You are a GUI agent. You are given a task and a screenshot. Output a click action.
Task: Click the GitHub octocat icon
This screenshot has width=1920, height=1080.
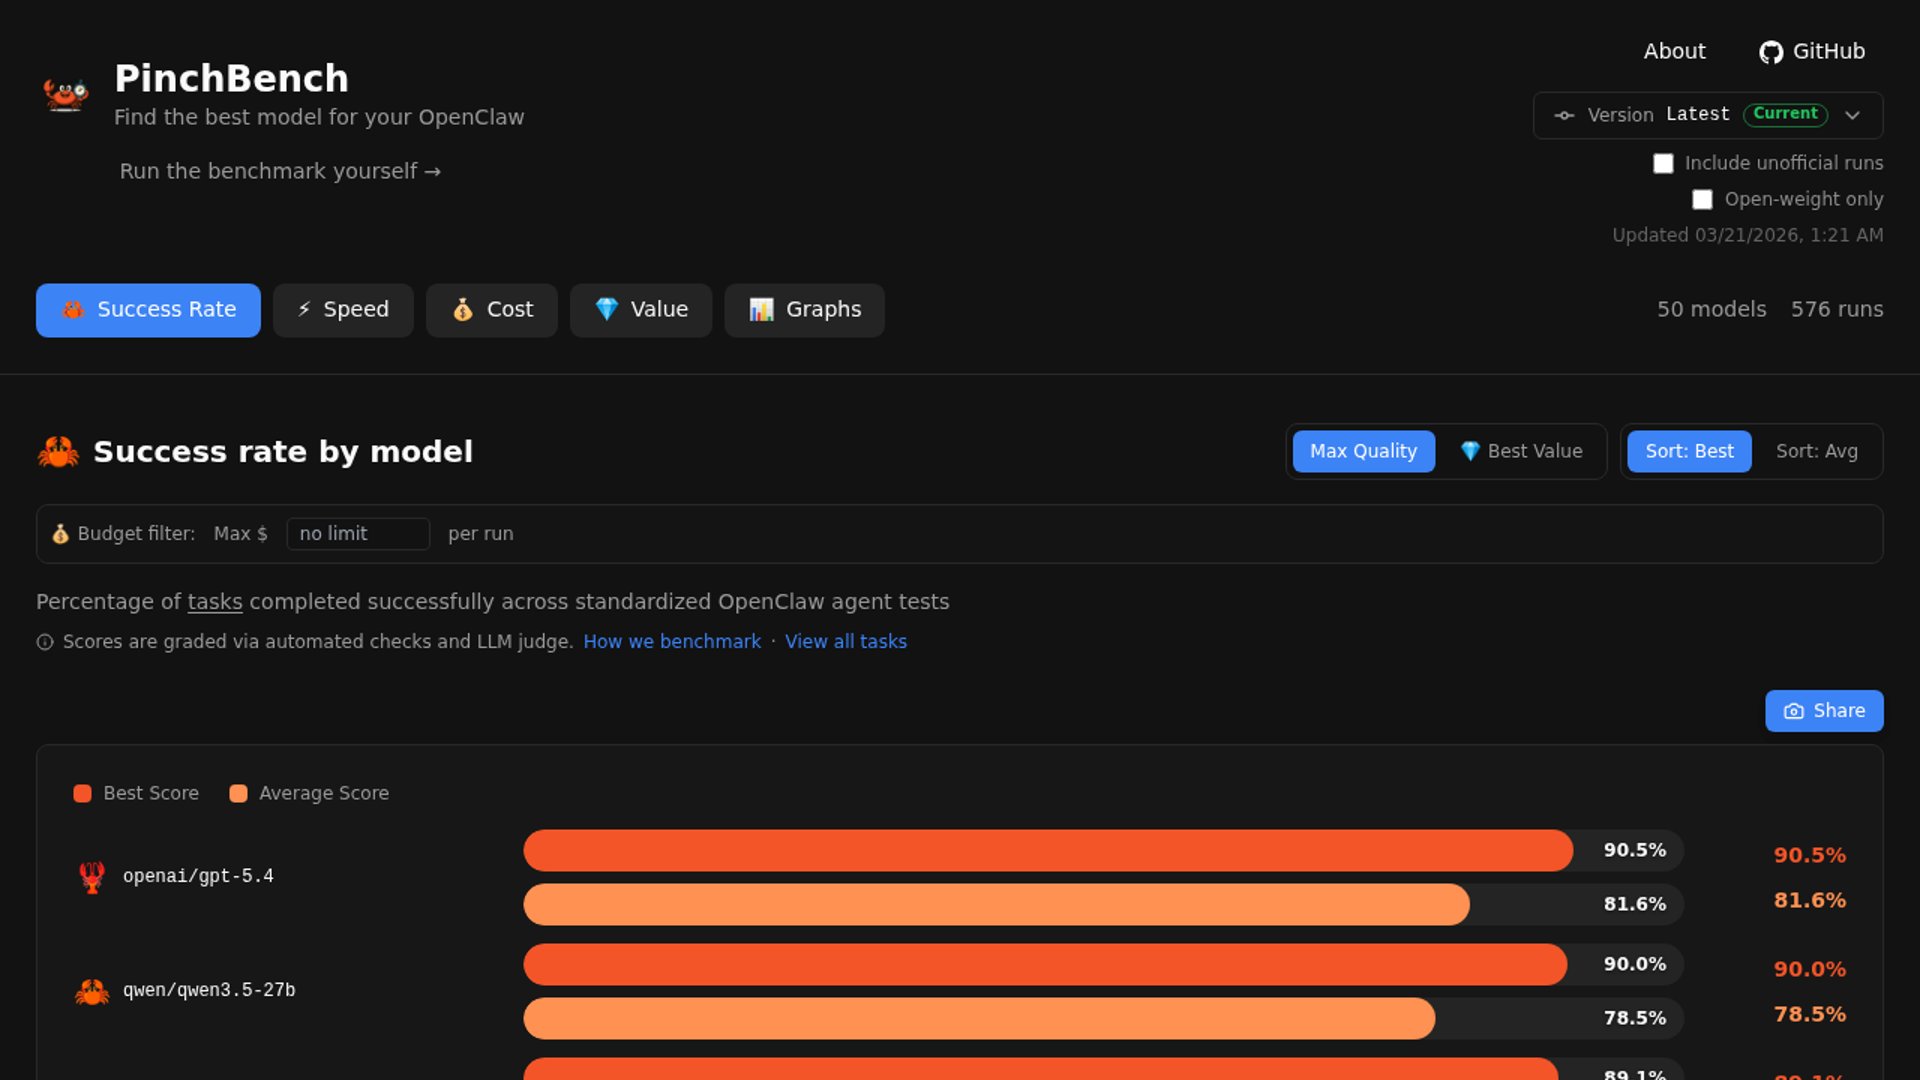(x=1771, y=52)
